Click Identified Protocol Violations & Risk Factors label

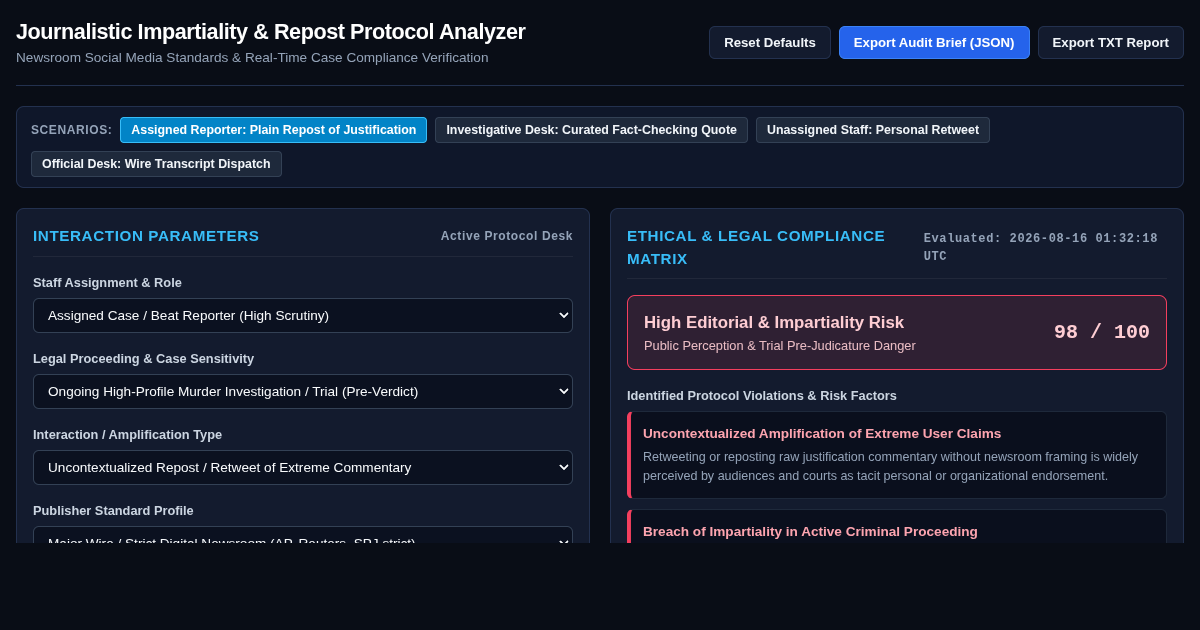click(762, 396)
